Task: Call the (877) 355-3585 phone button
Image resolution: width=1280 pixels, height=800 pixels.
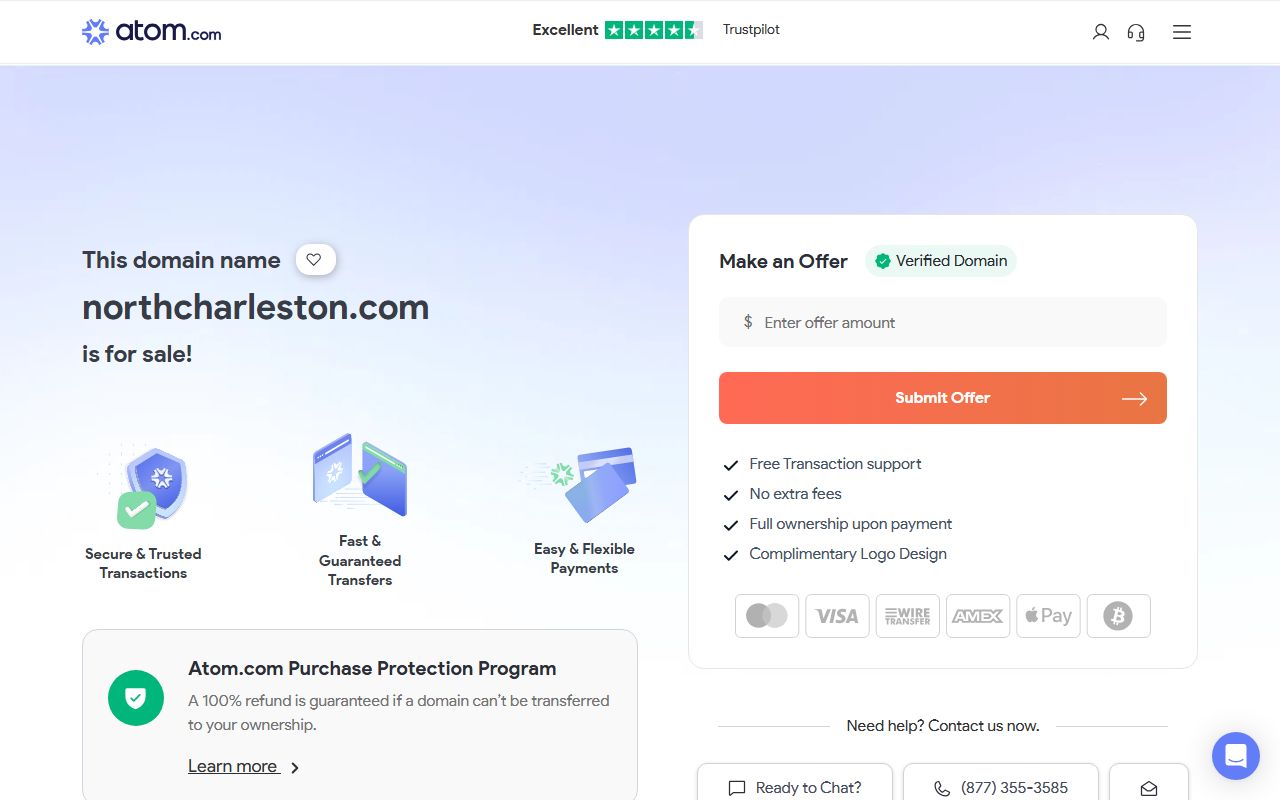Action: coord(1001,786)
